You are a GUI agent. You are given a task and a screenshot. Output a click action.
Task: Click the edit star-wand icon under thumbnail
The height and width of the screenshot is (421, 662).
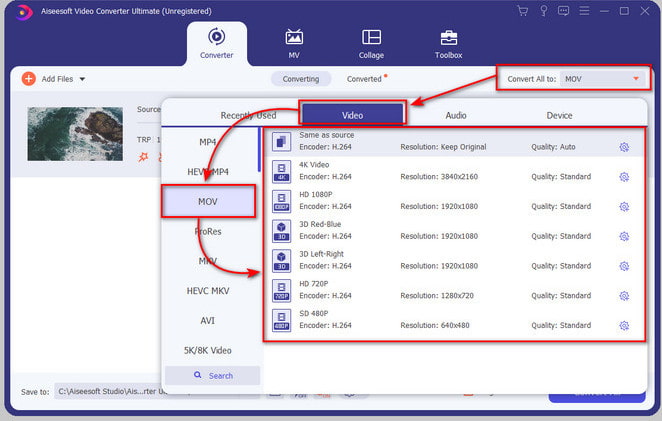[x=144, y=157]
